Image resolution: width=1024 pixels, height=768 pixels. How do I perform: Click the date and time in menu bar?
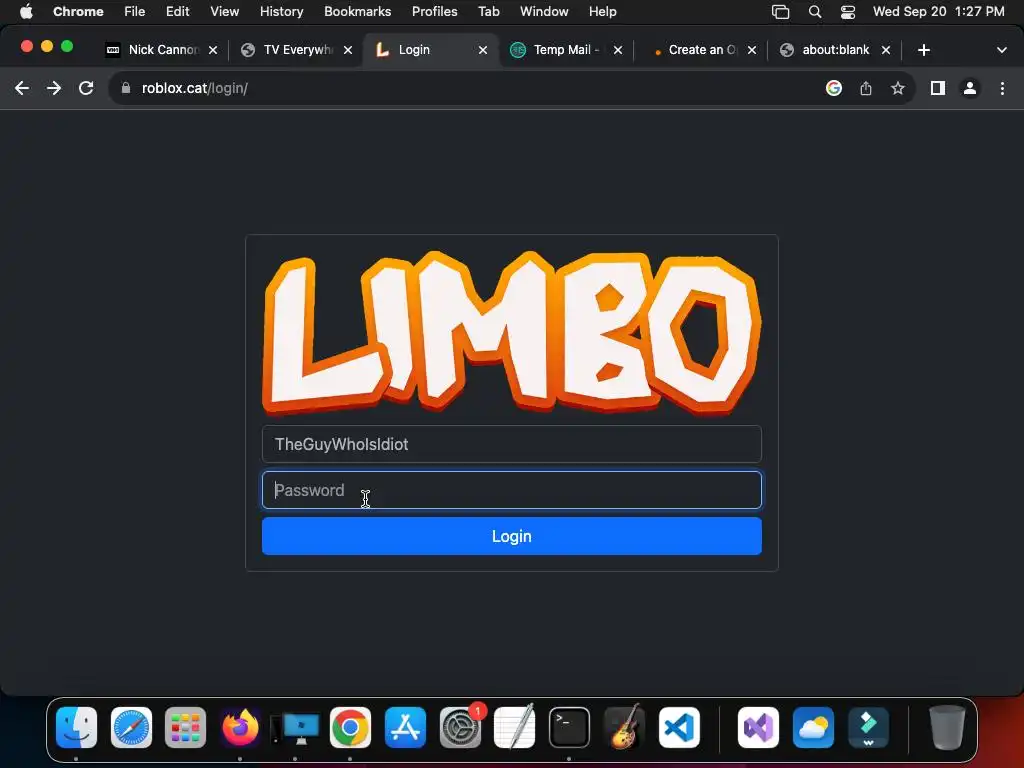(938, 11)
